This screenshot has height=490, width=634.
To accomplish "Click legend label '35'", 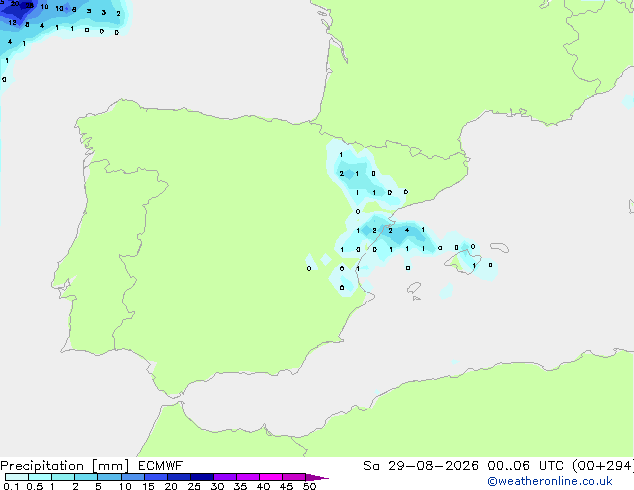I will [240, 486].
